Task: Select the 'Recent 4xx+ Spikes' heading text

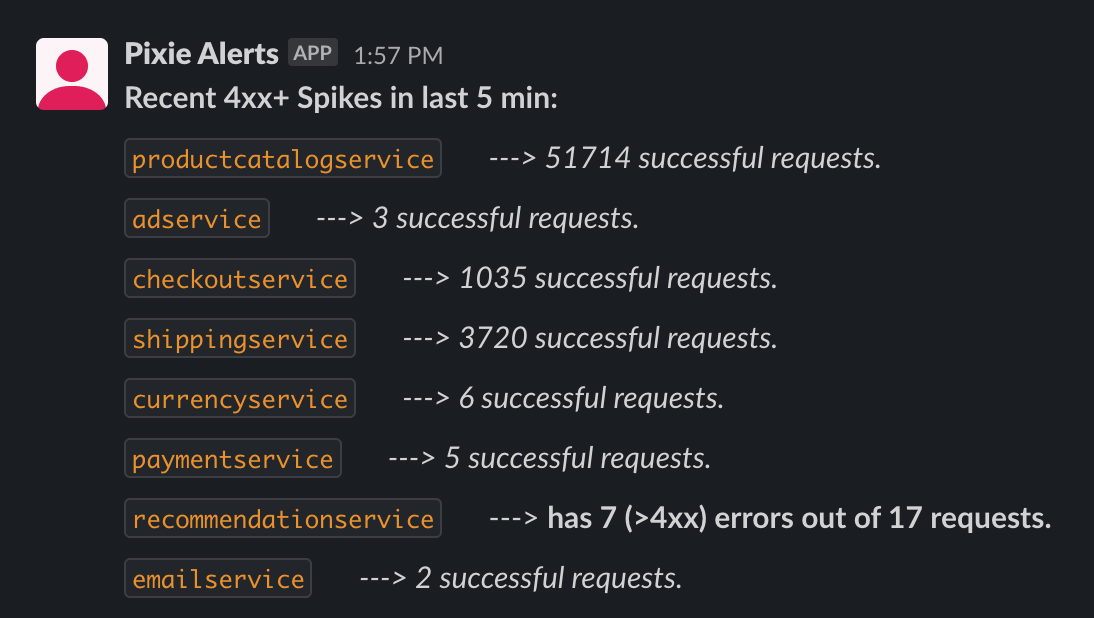Action: pyautogui.click(x=338, y=98)
